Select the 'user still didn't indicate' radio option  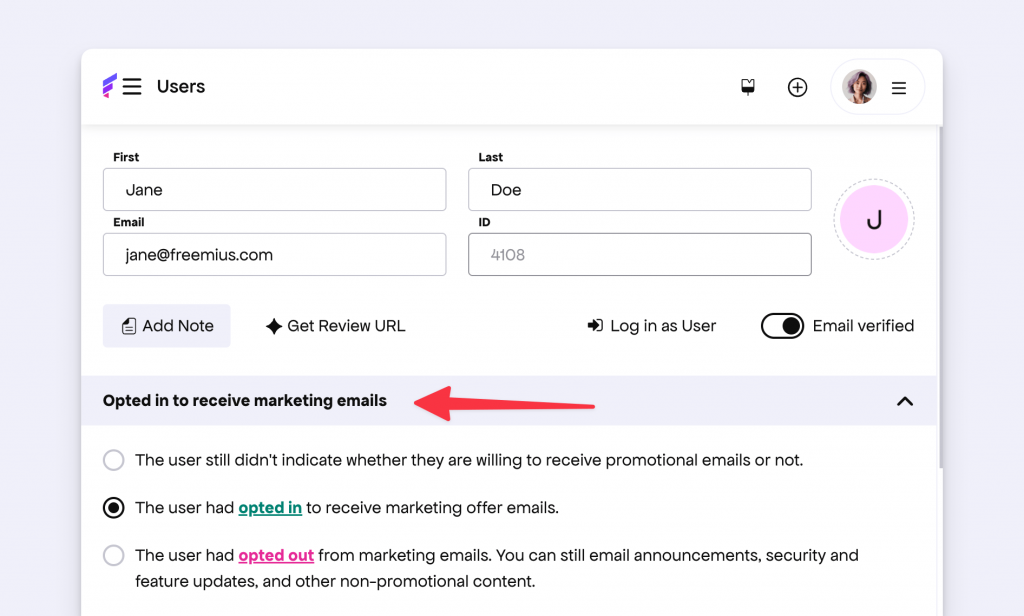click(113, 460)
